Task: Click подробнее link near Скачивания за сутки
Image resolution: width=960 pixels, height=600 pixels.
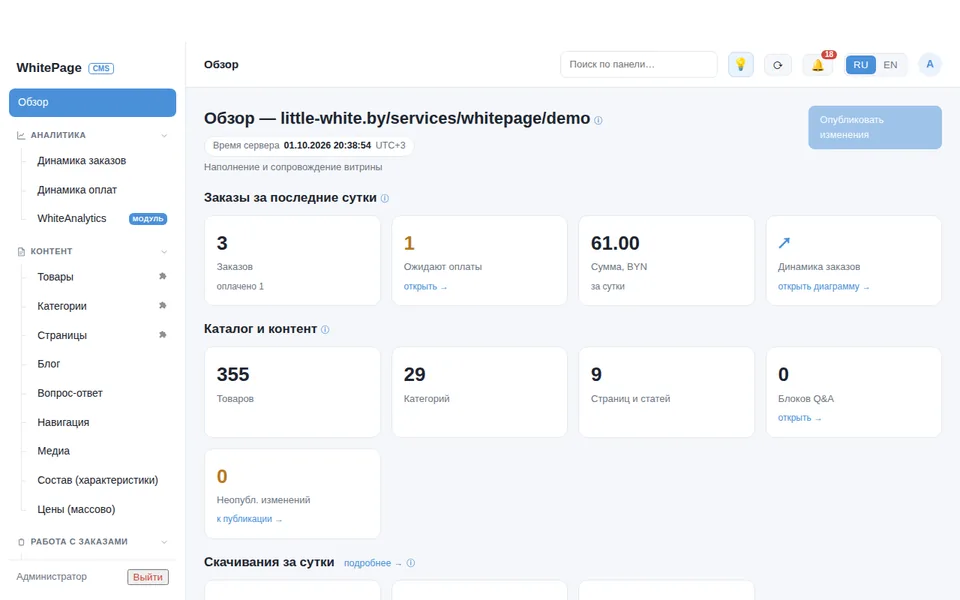Action: coord(372,563)
